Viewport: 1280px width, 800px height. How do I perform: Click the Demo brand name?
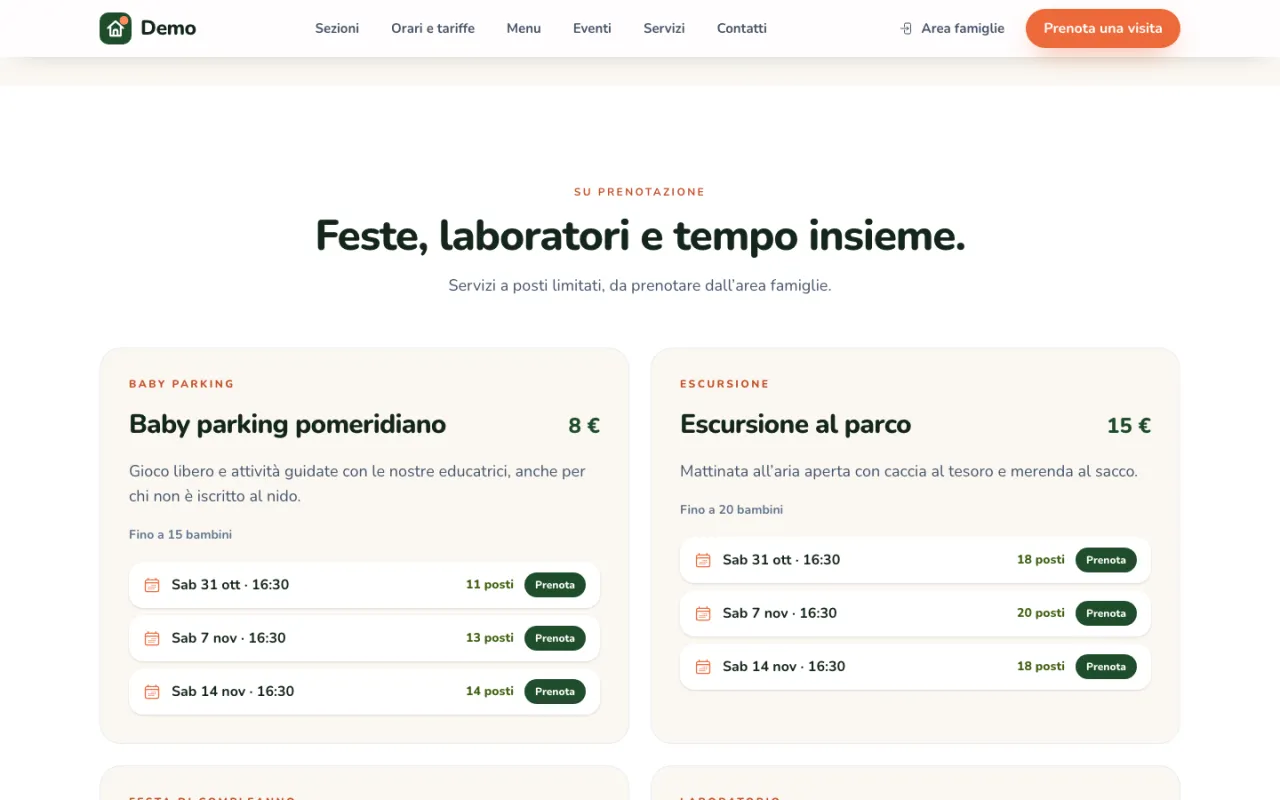click(x=168, y=28)
